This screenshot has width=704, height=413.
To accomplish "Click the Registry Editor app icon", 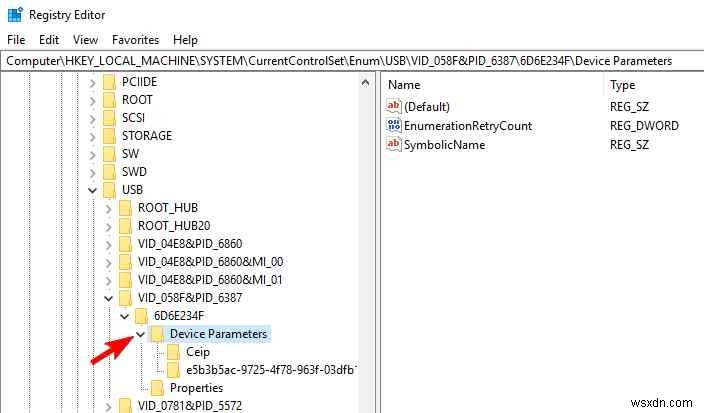I will (x=15, y=14).
